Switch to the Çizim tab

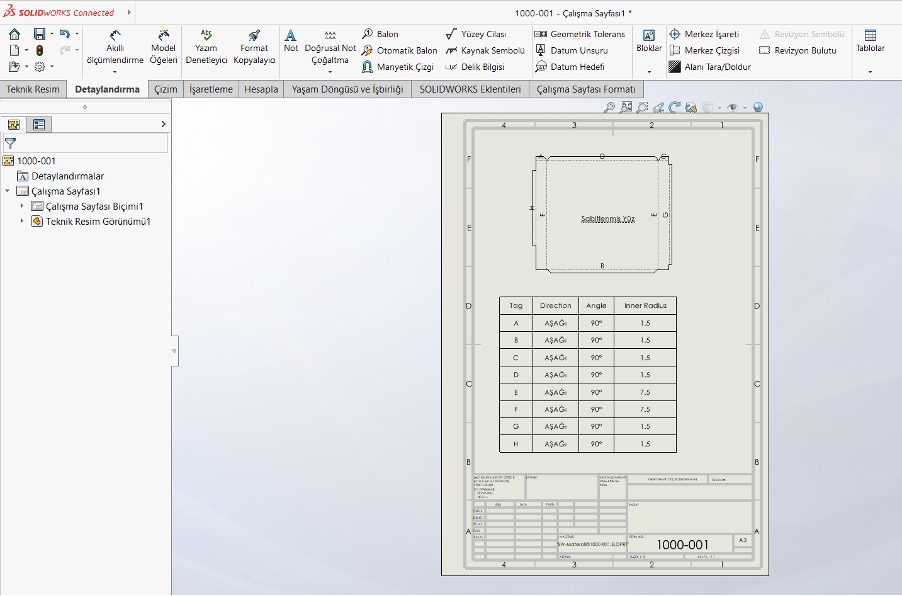[163, 89]
